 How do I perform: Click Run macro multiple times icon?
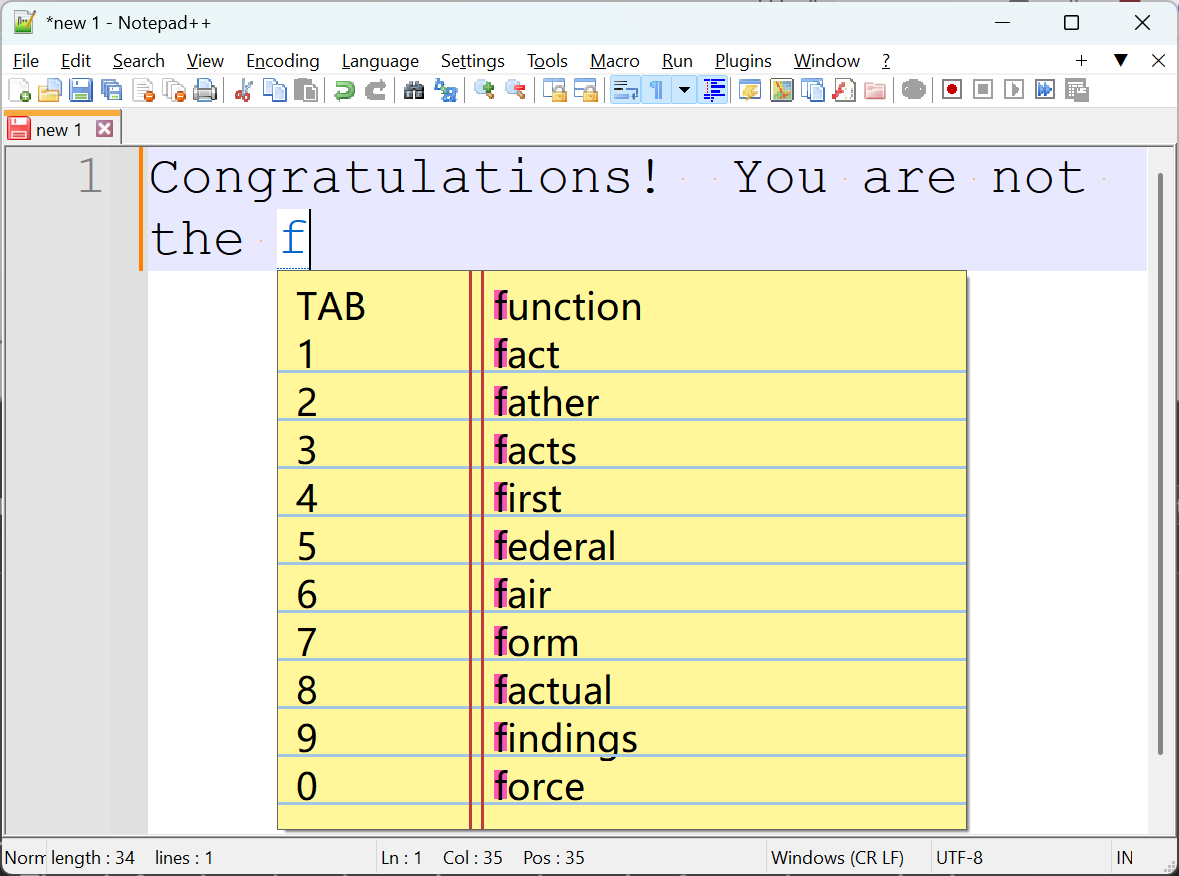click(x=1045, y=90)
